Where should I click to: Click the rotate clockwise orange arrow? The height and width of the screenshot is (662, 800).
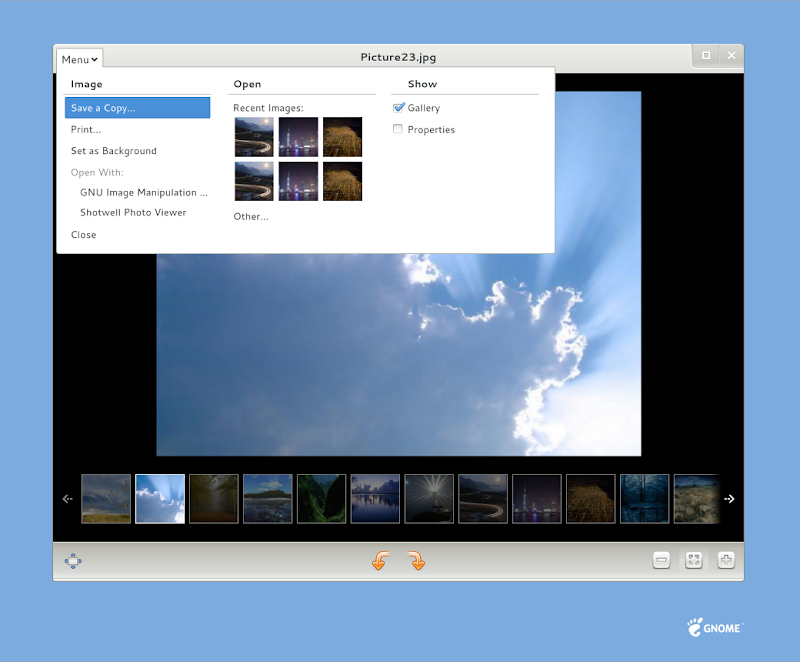(x=417, y=561)
